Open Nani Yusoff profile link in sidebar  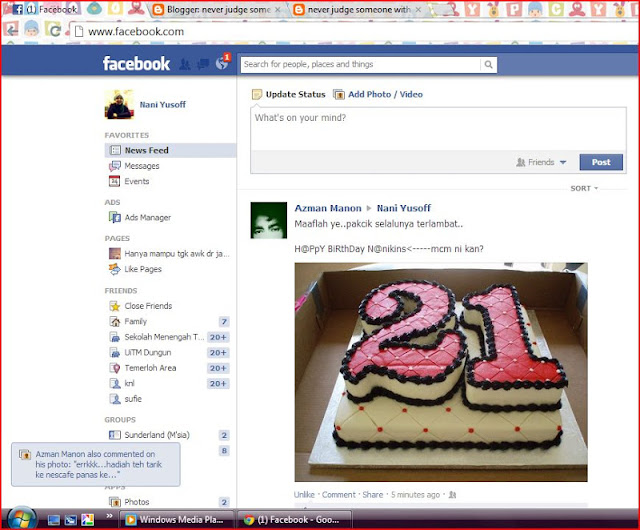coord(162,105)
